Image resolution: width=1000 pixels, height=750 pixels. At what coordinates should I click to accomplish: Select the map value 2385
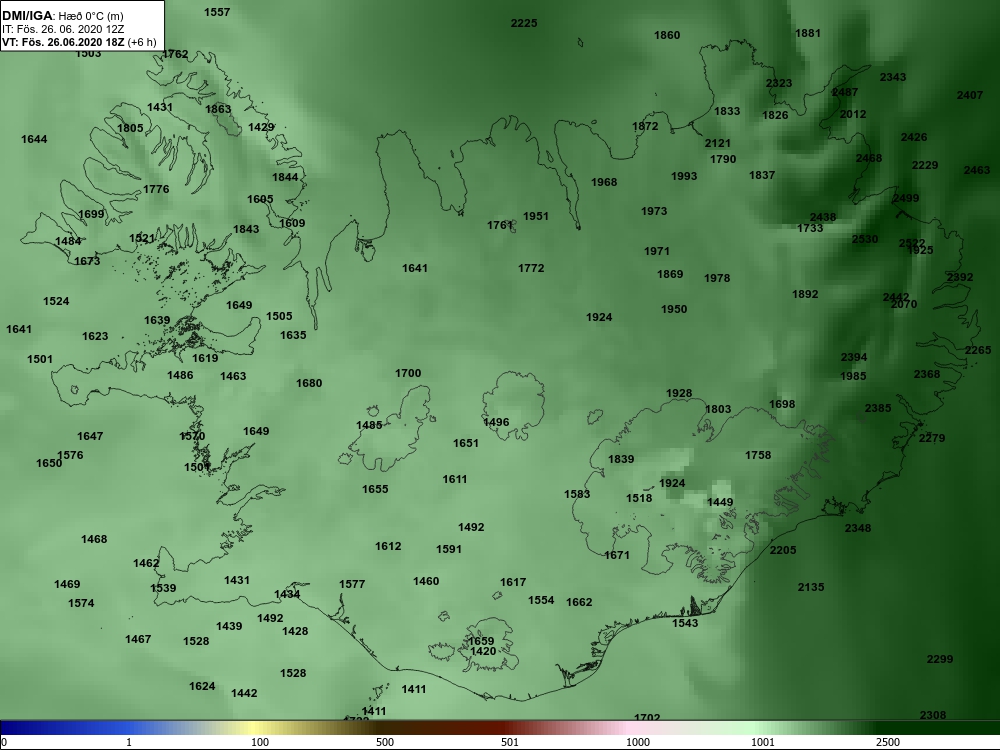(878, 408)
